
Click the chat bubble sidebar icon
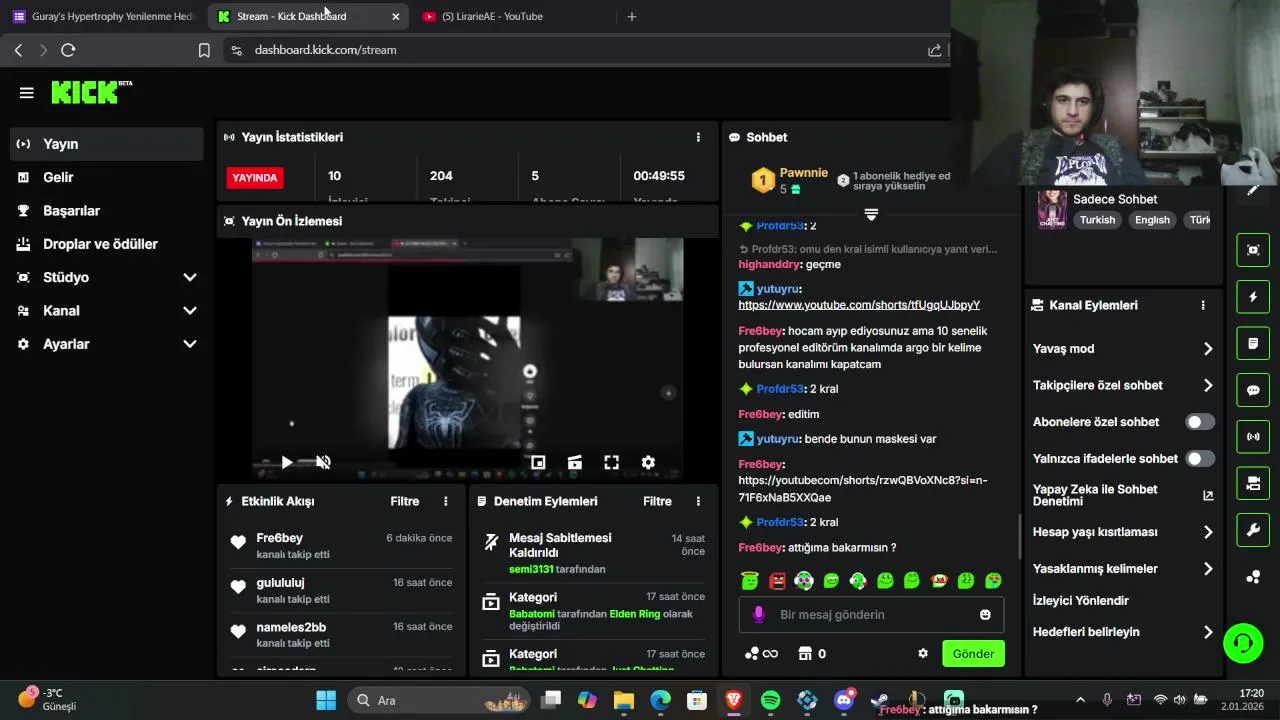pyautogui.click(x=1253, y=390)
